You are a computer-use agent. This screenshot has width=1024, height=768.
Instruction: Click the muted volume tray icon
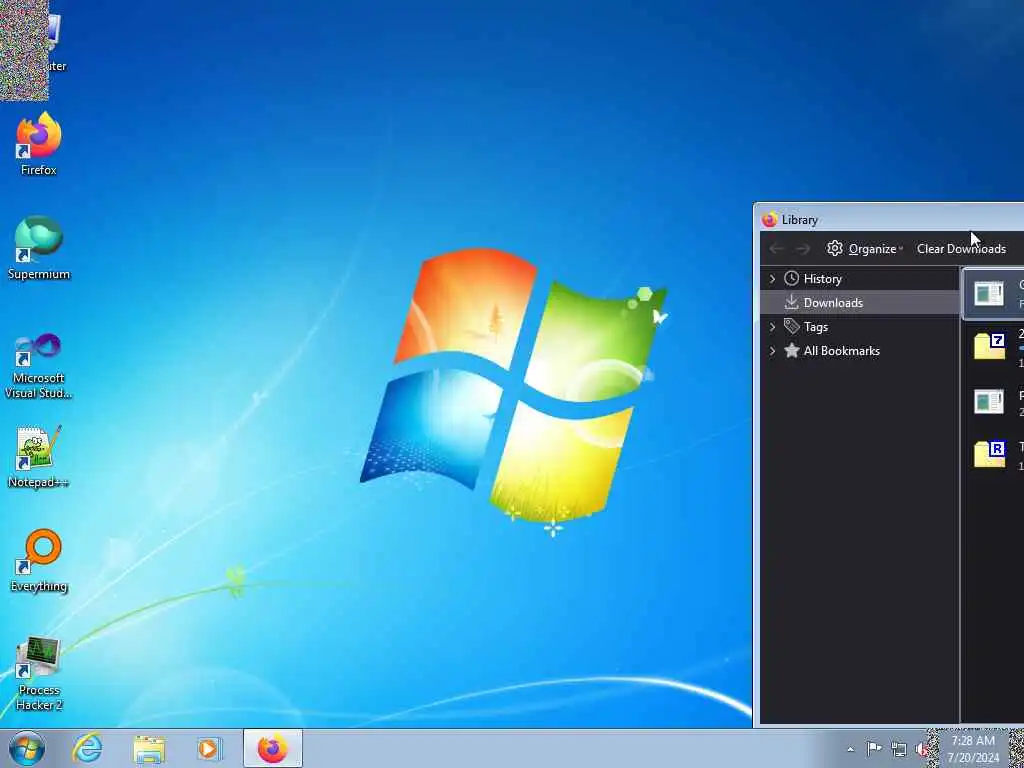pos(922,749)
